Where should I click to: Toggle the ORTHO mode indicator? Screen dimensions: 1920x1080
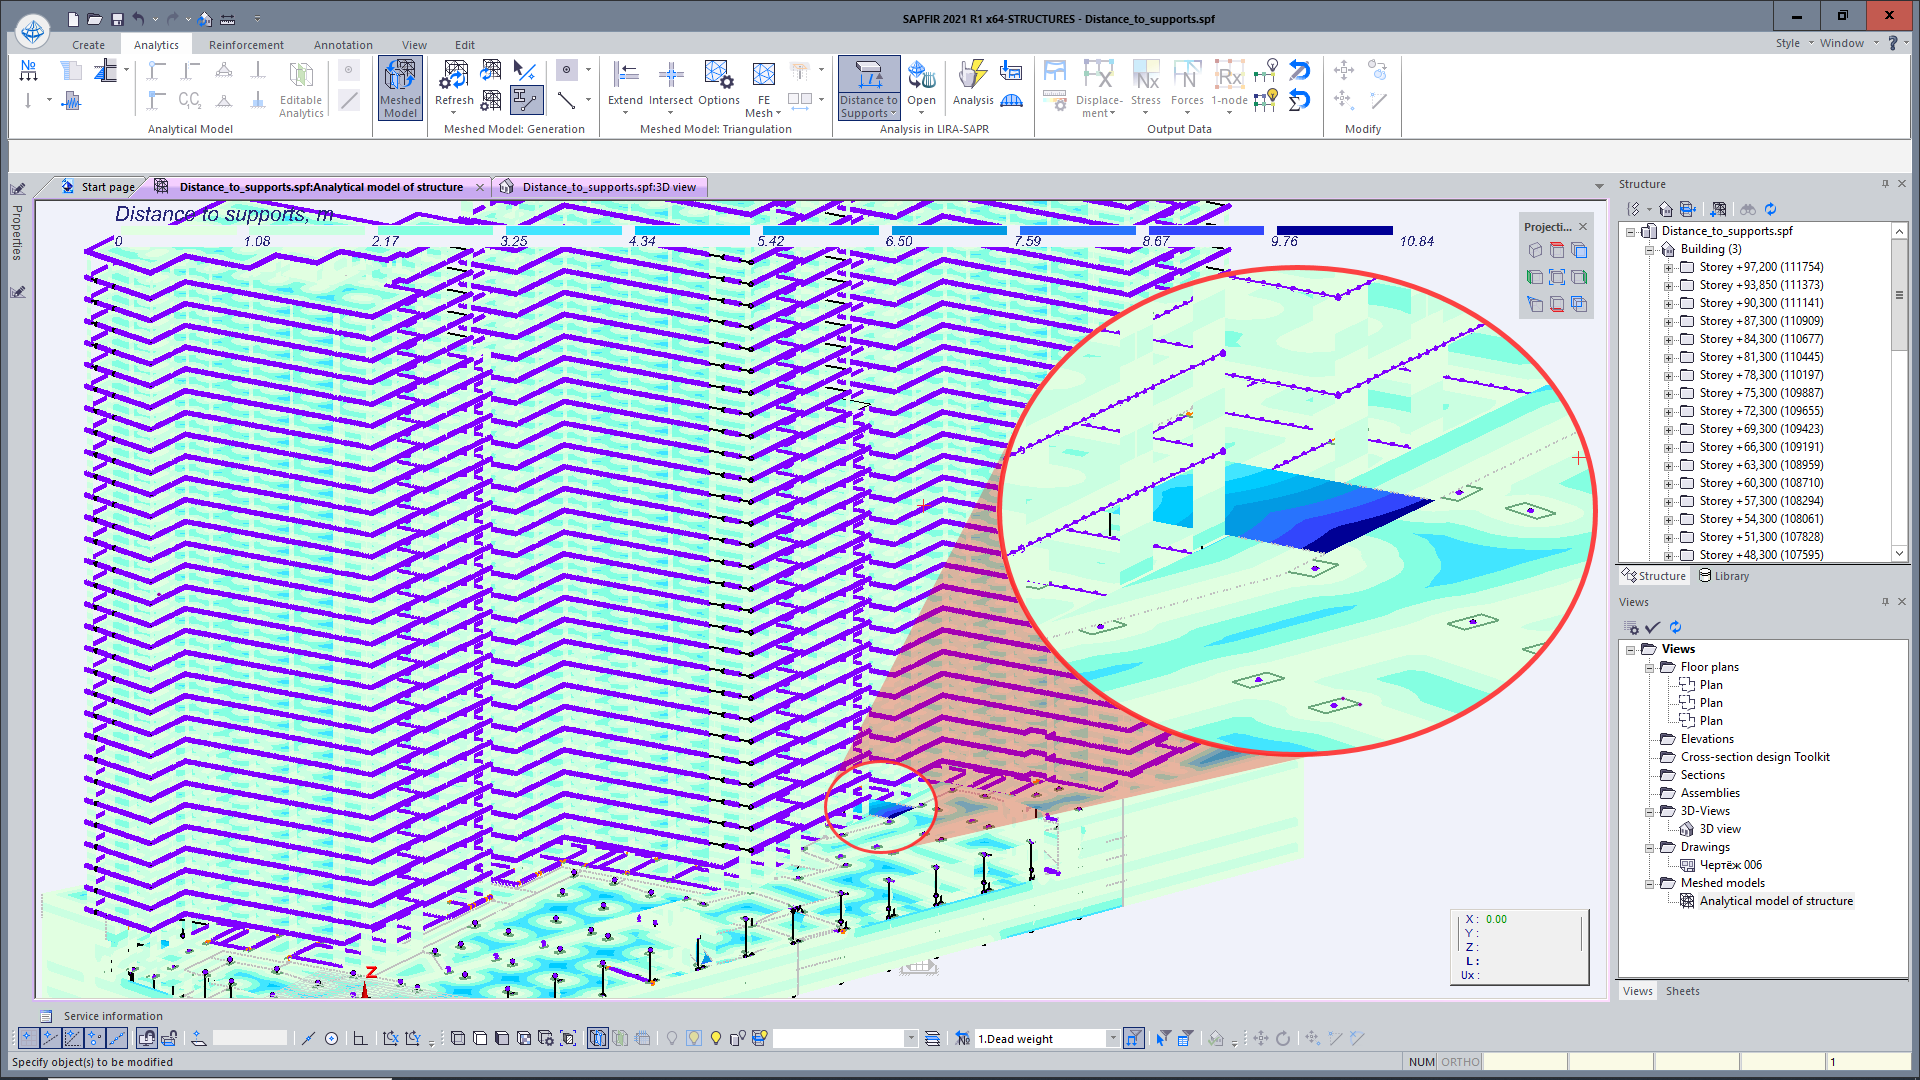point(1460,1062)
